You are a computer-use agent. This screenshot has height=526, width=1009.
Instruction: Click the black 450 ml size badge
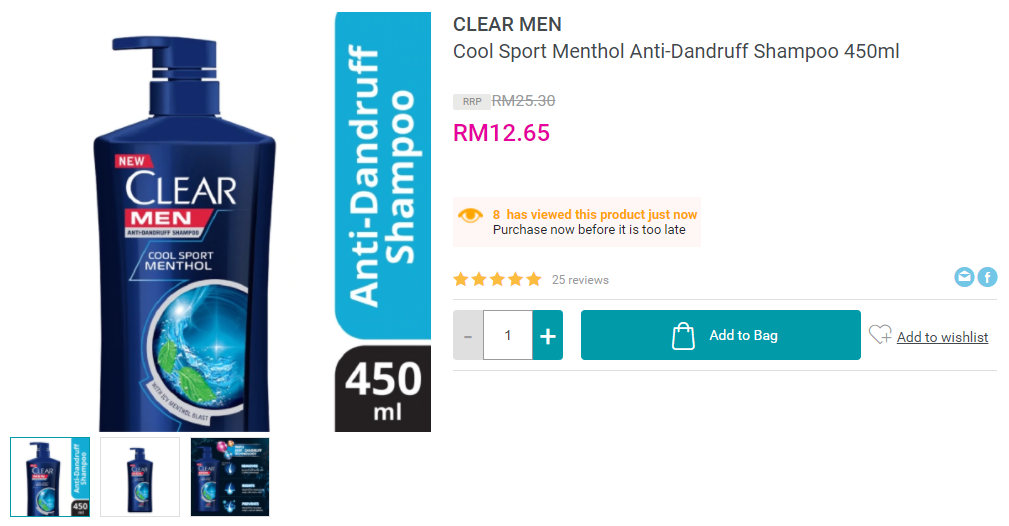(383, 389)
